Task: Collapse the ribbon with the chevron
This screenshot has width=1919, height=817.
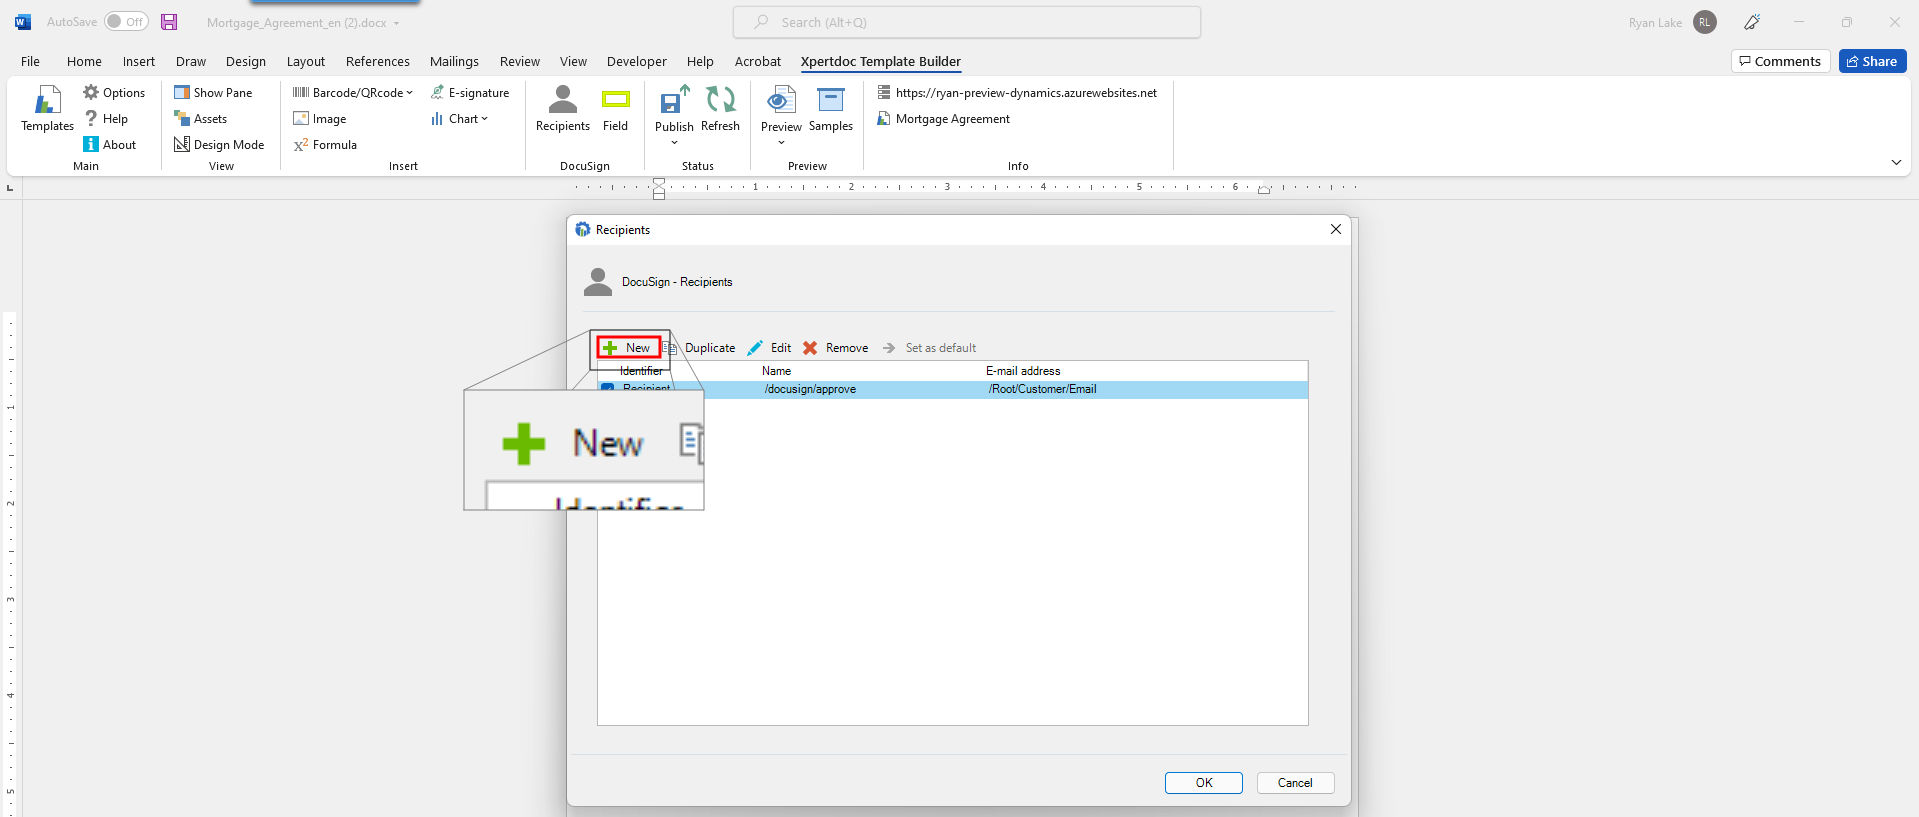Action: pos(1896,162)
